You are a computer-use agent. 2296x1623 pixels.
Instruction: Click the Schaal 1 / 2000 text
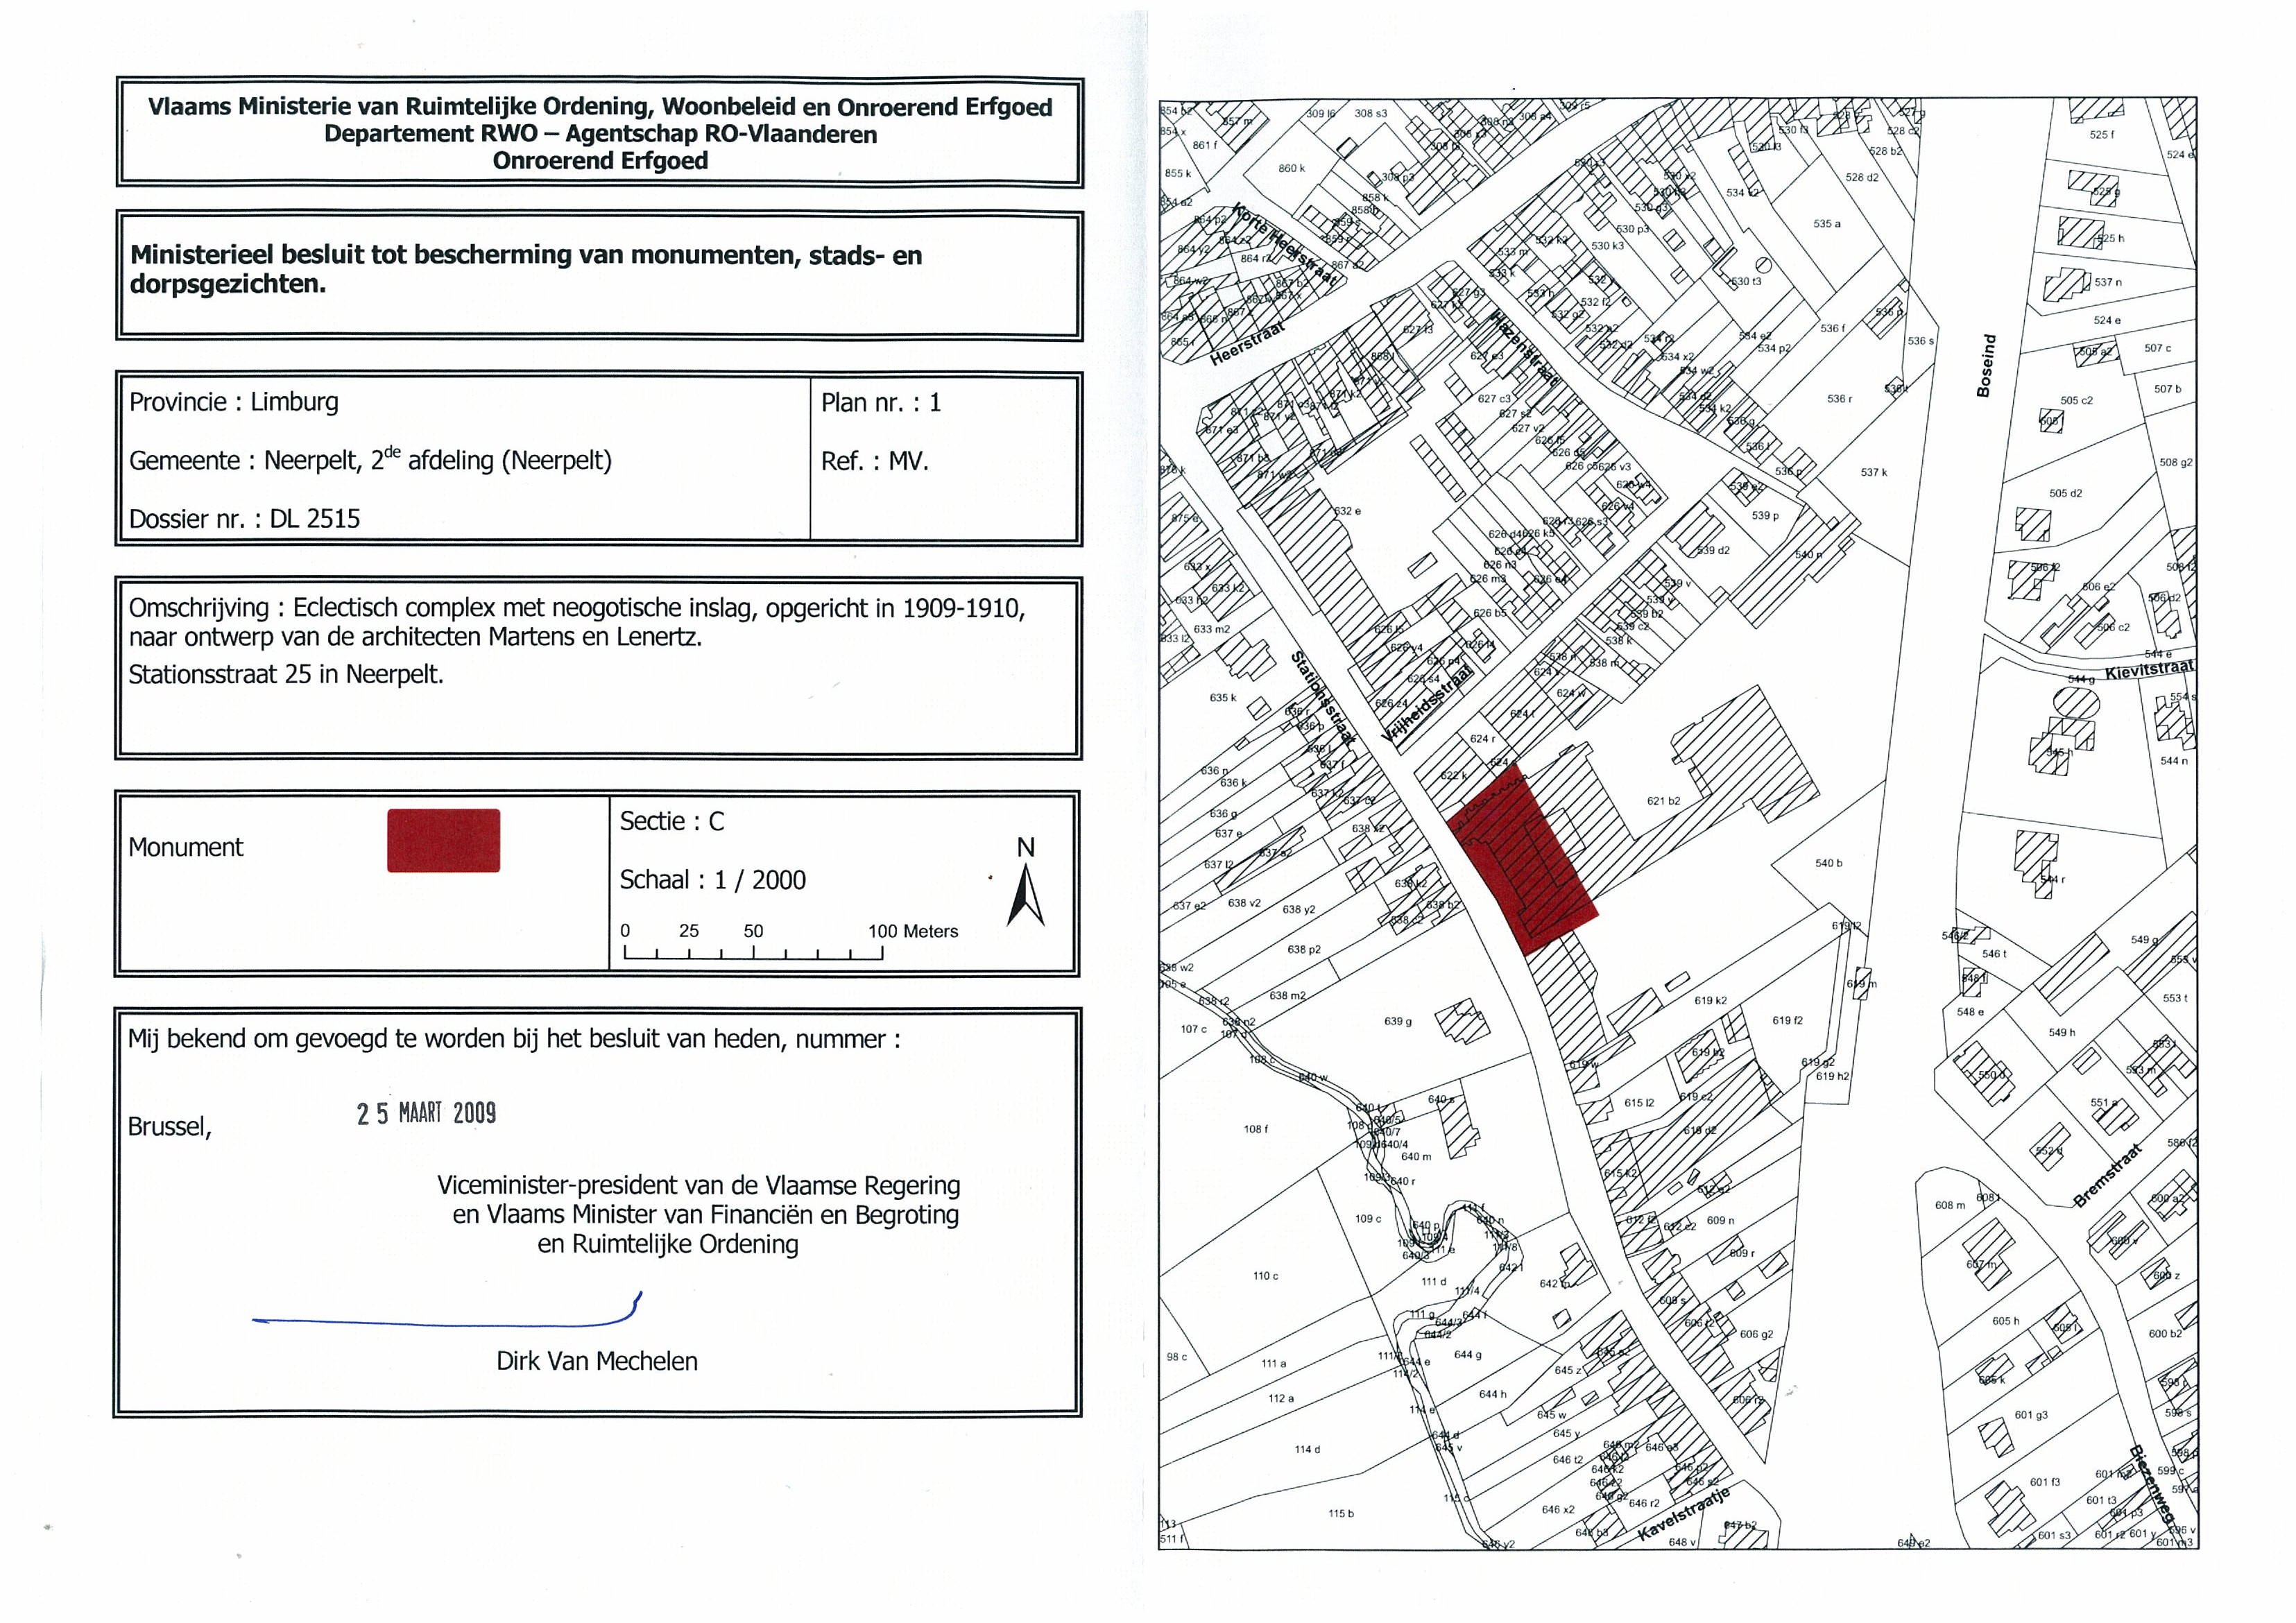pos(712,880)
